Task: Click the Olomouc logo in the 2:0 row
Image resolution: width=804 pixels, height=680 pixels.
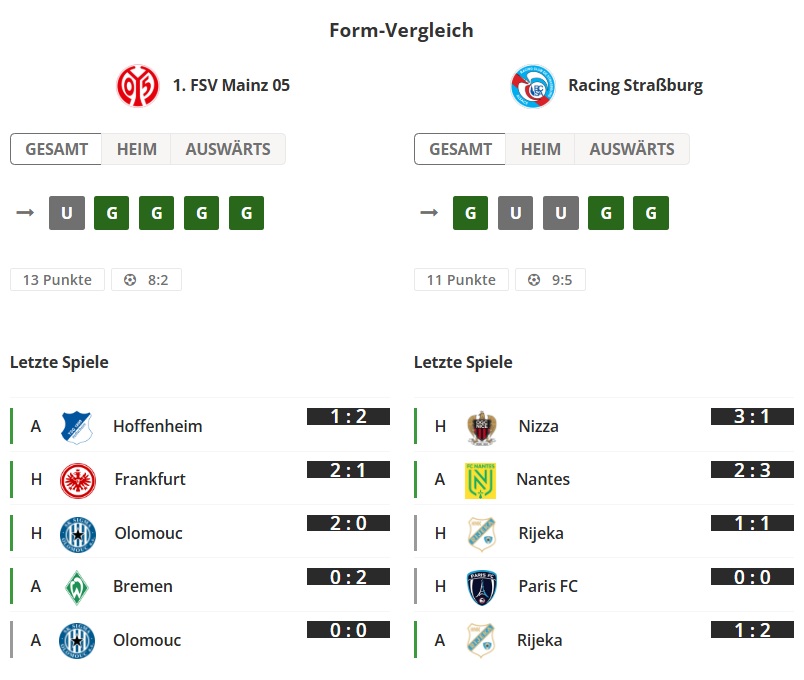Action: 75,533
